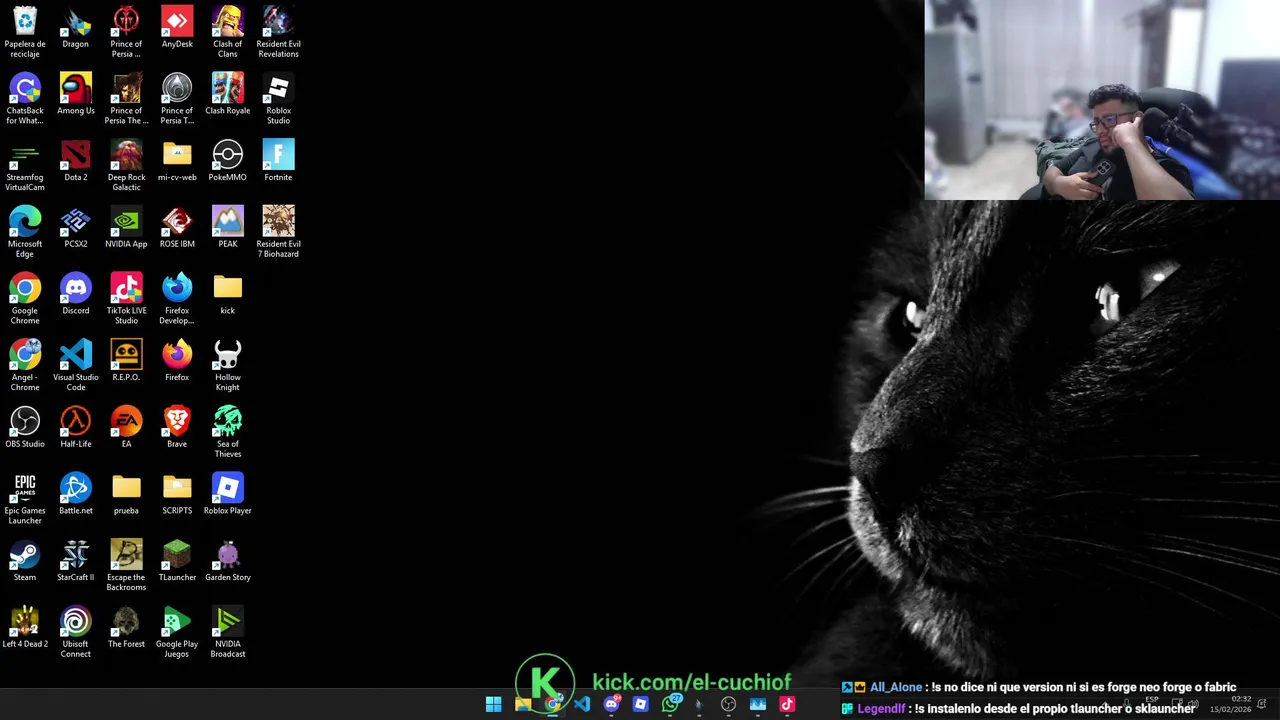This screenshot has height=720, width=1280.
Task: Select the PEAK game shortcut
Action: (228, 228)
